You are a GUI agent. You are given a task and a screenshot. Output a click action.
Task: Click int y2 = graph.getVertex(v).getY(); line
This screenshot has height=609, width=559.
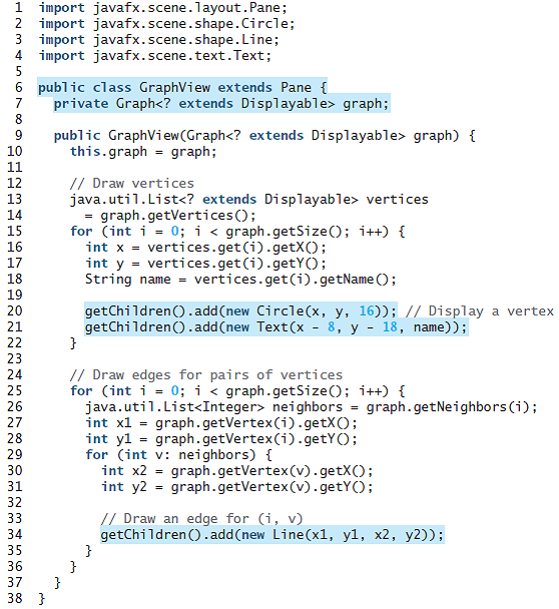click(x=237, y=487)
